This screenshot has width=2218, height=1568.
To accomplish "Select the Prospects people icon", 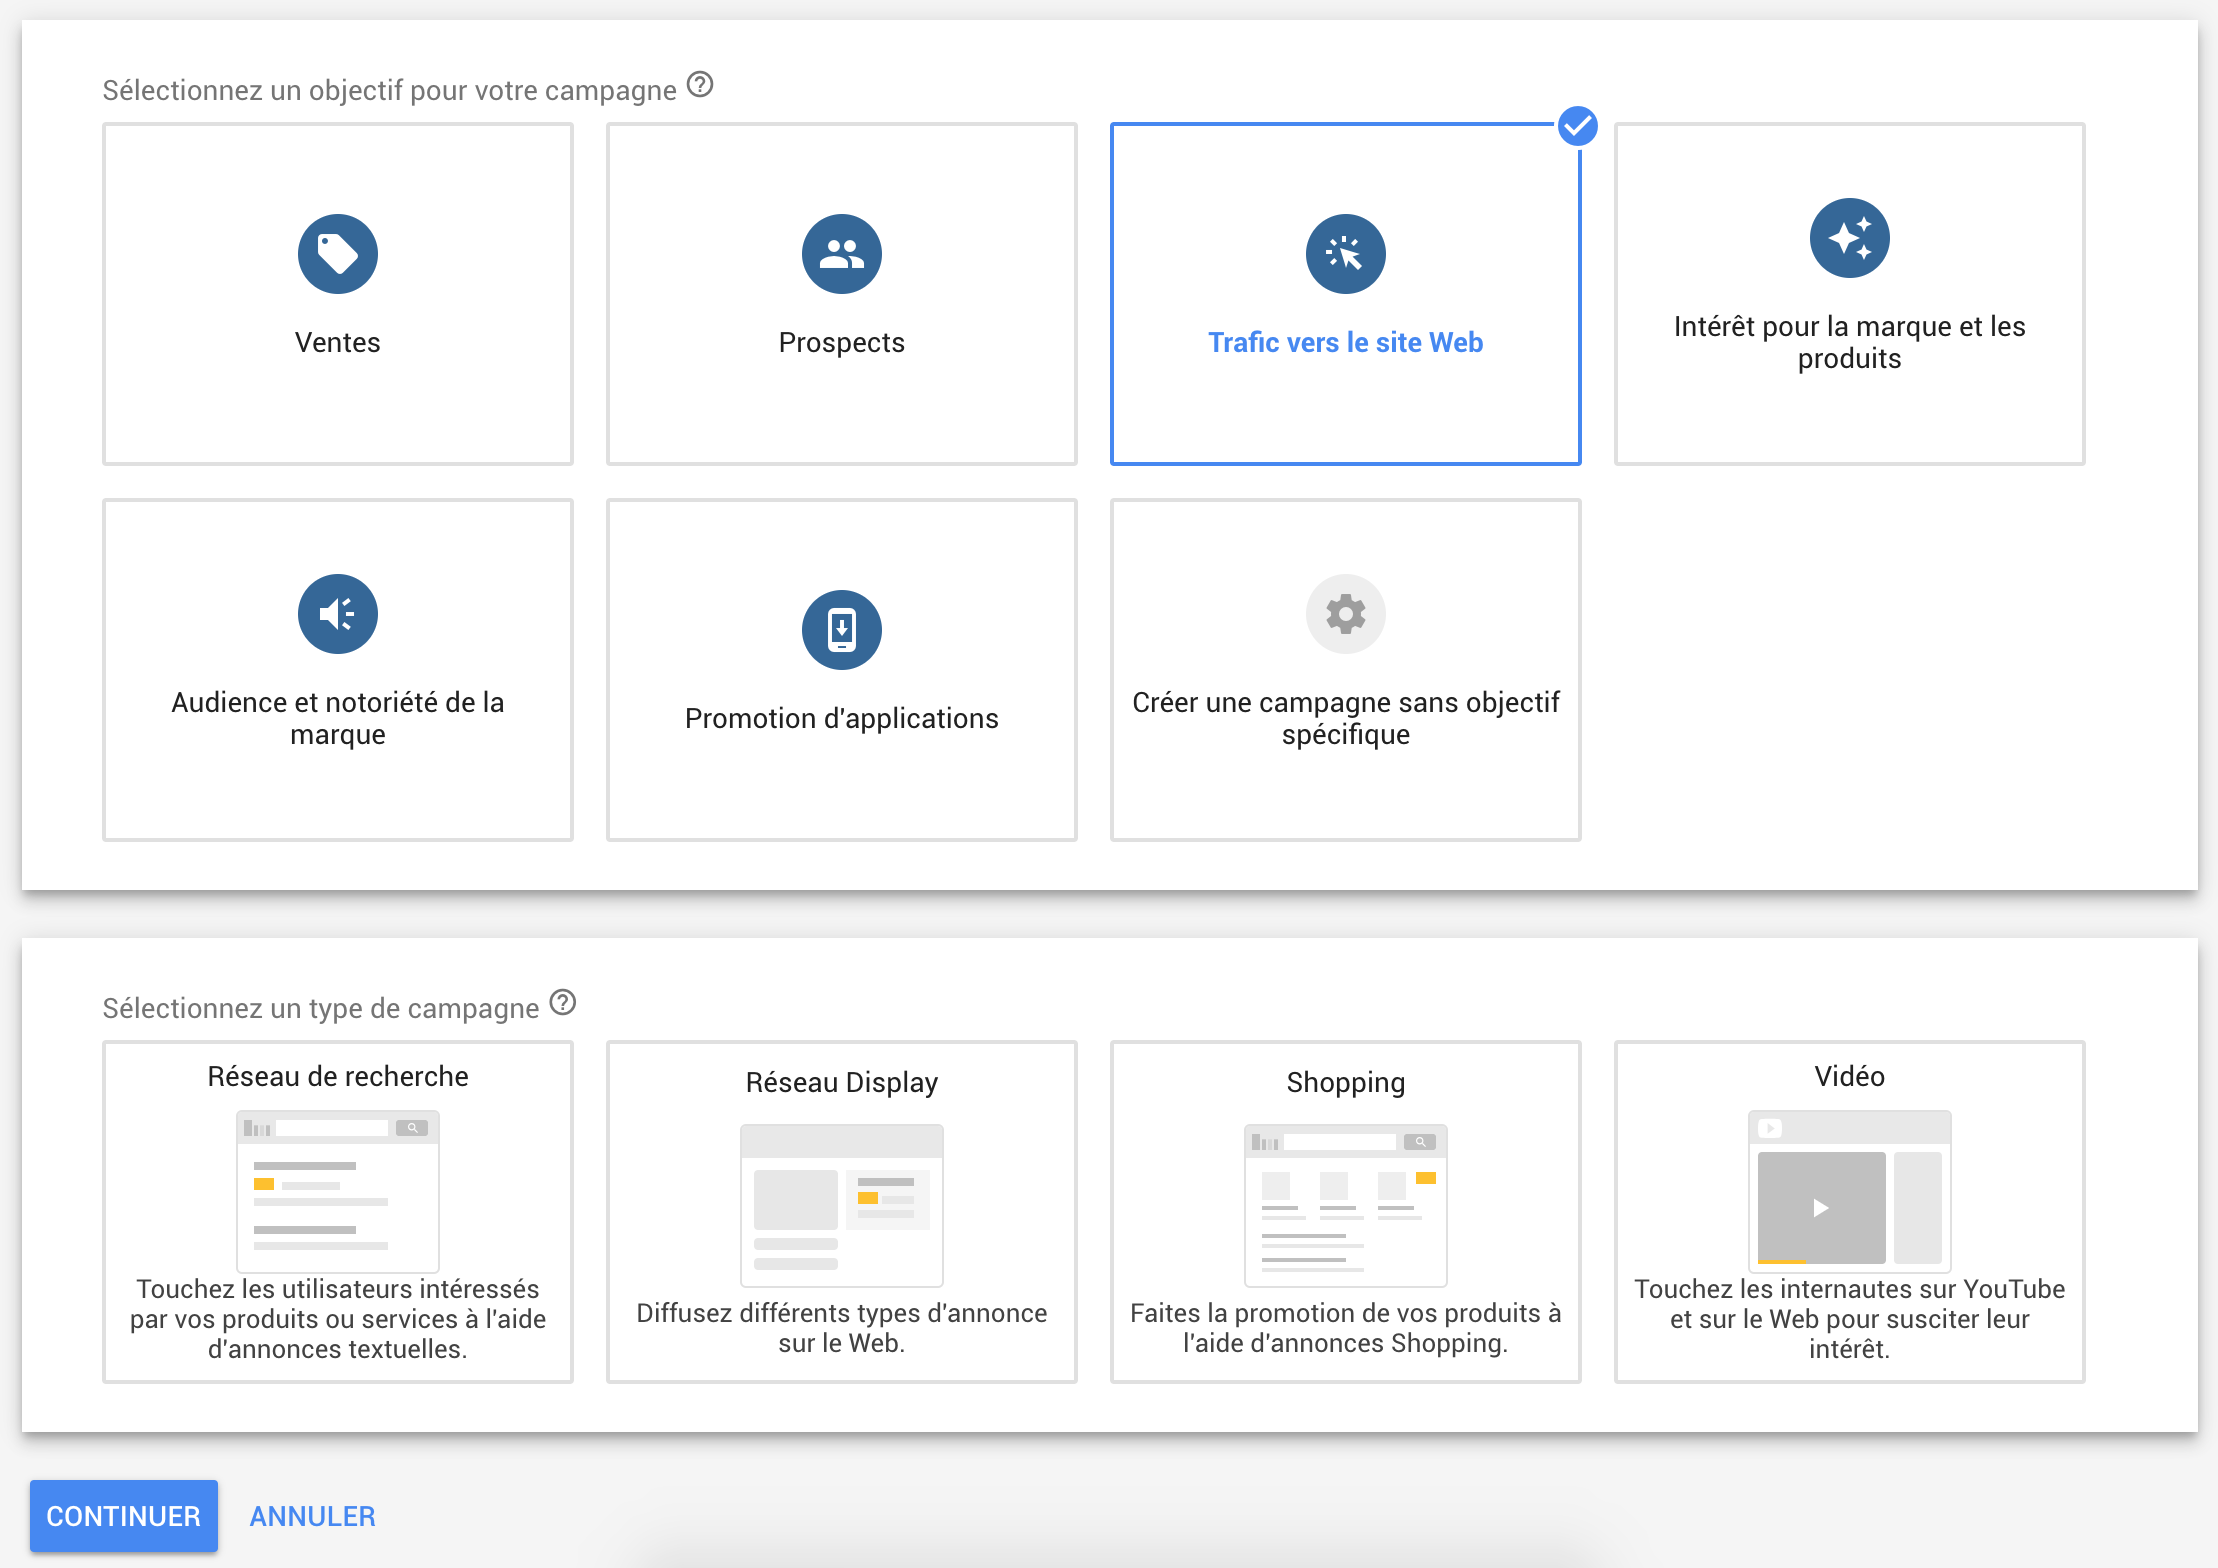I will click(841, 254).
